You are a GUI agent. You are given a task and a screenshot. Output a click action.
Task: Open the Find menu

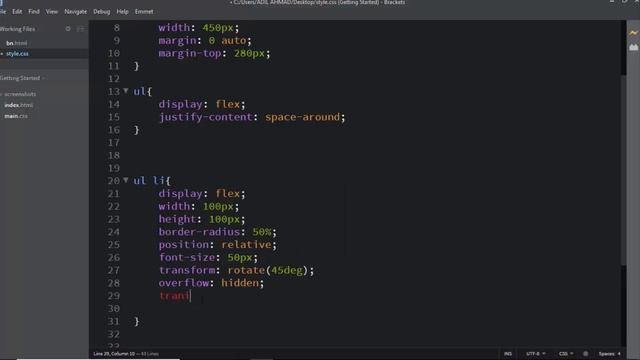click(x=34, y=11)
